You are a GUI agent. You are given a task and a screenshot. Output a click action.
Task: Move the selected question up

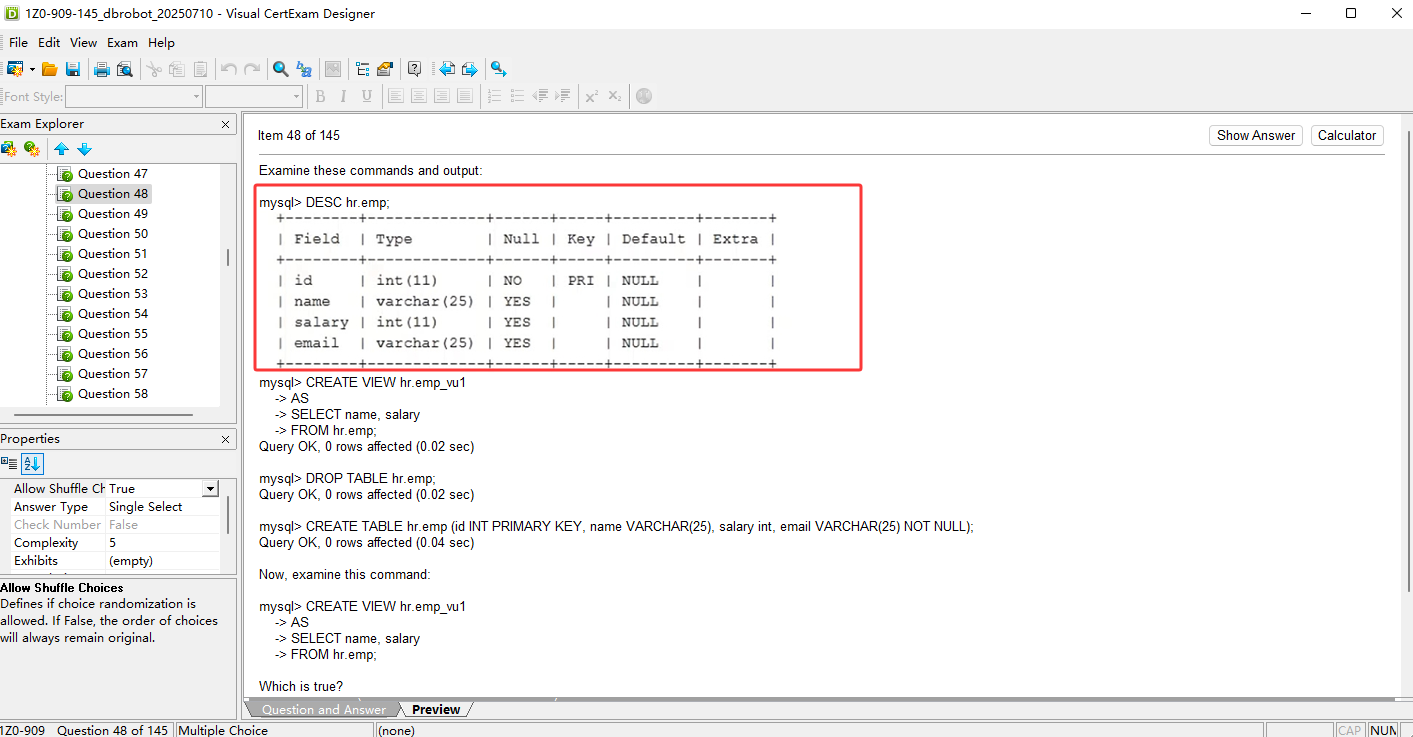62,148
